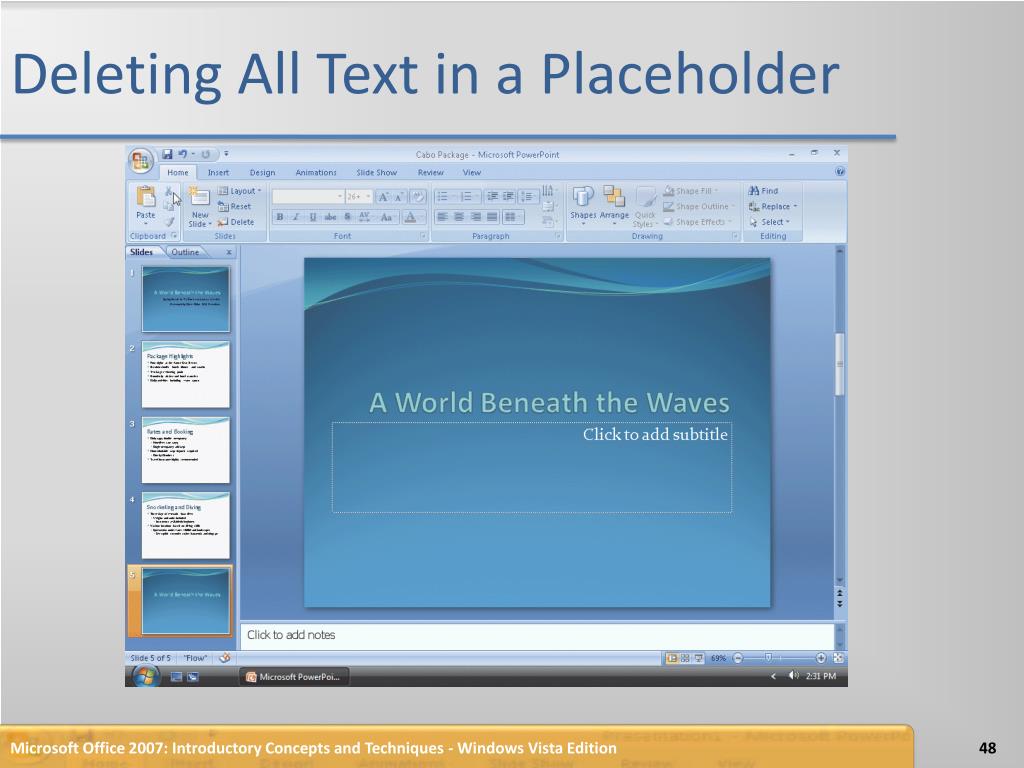Click the Redo button in Quick Access
The image size is (1024, 768).
point(206,154)
